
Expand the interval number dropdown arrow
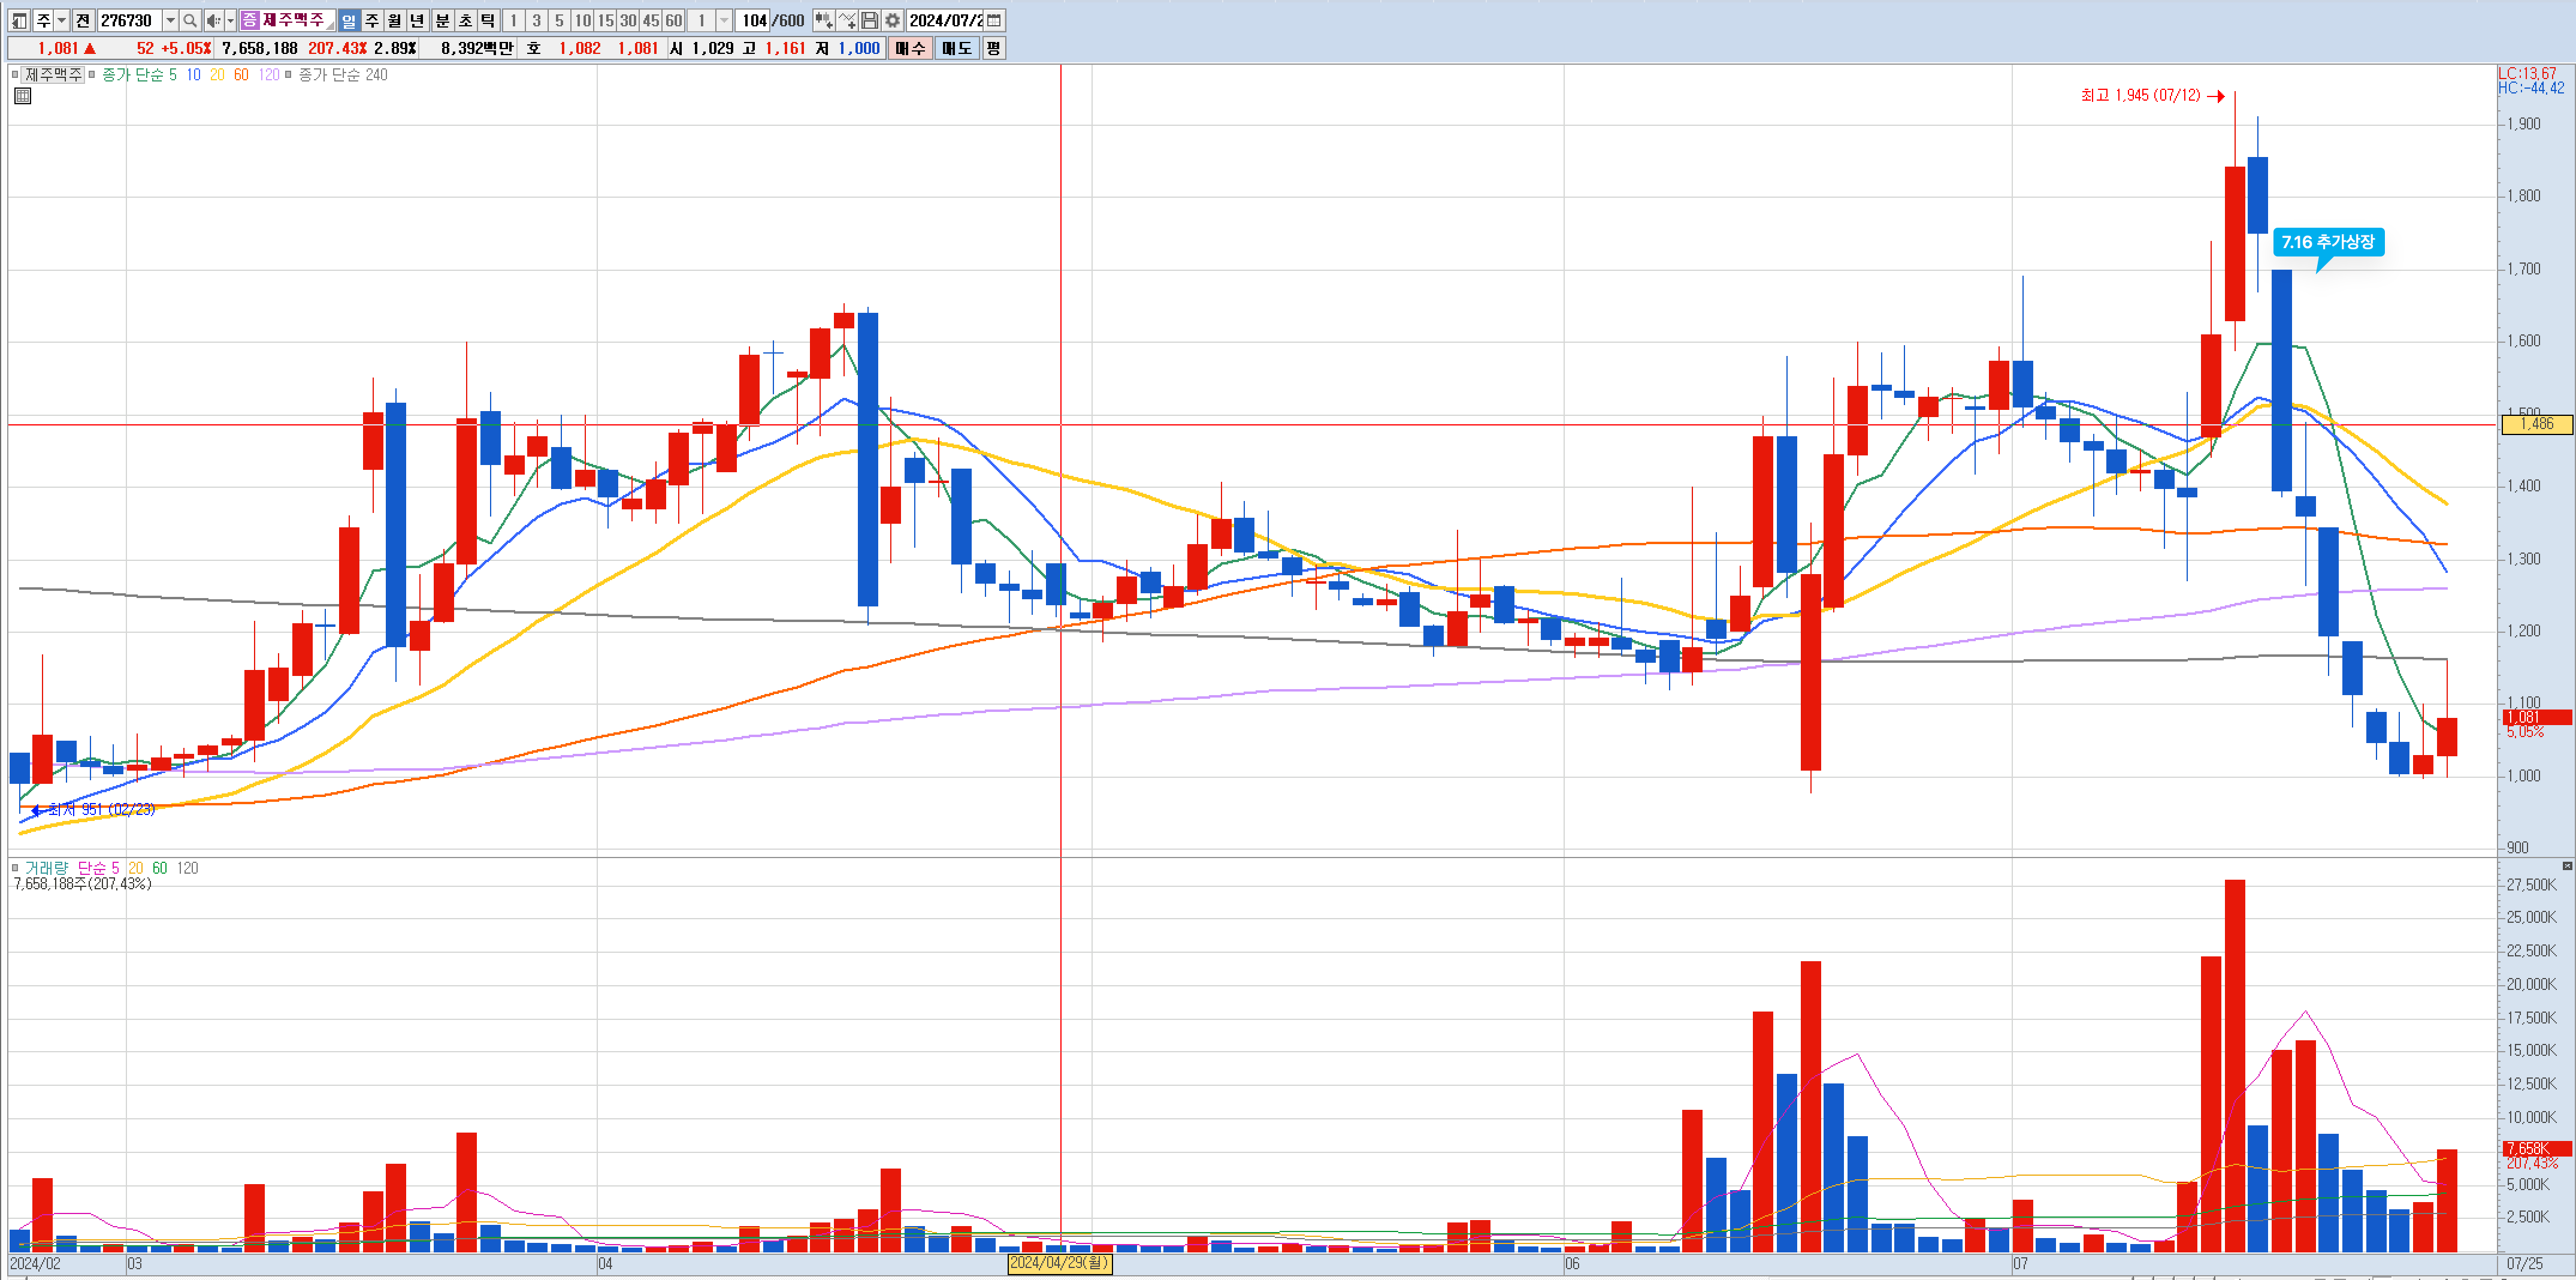(x=724, y=20)
